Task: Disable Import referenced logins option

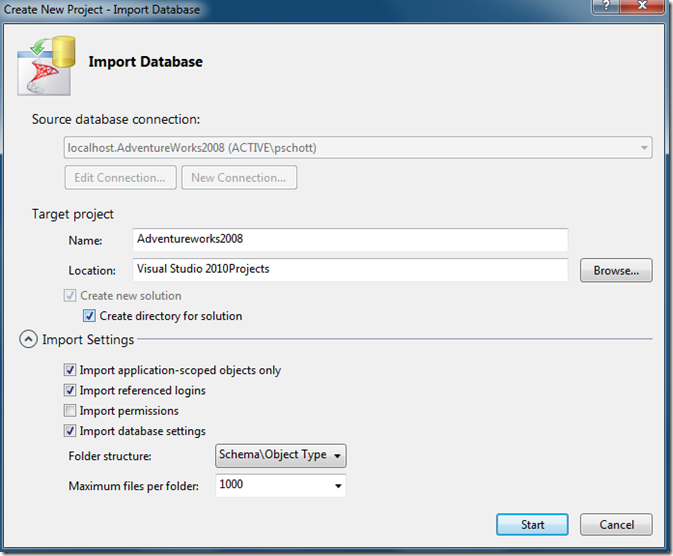Action: [x=70, y=390]
